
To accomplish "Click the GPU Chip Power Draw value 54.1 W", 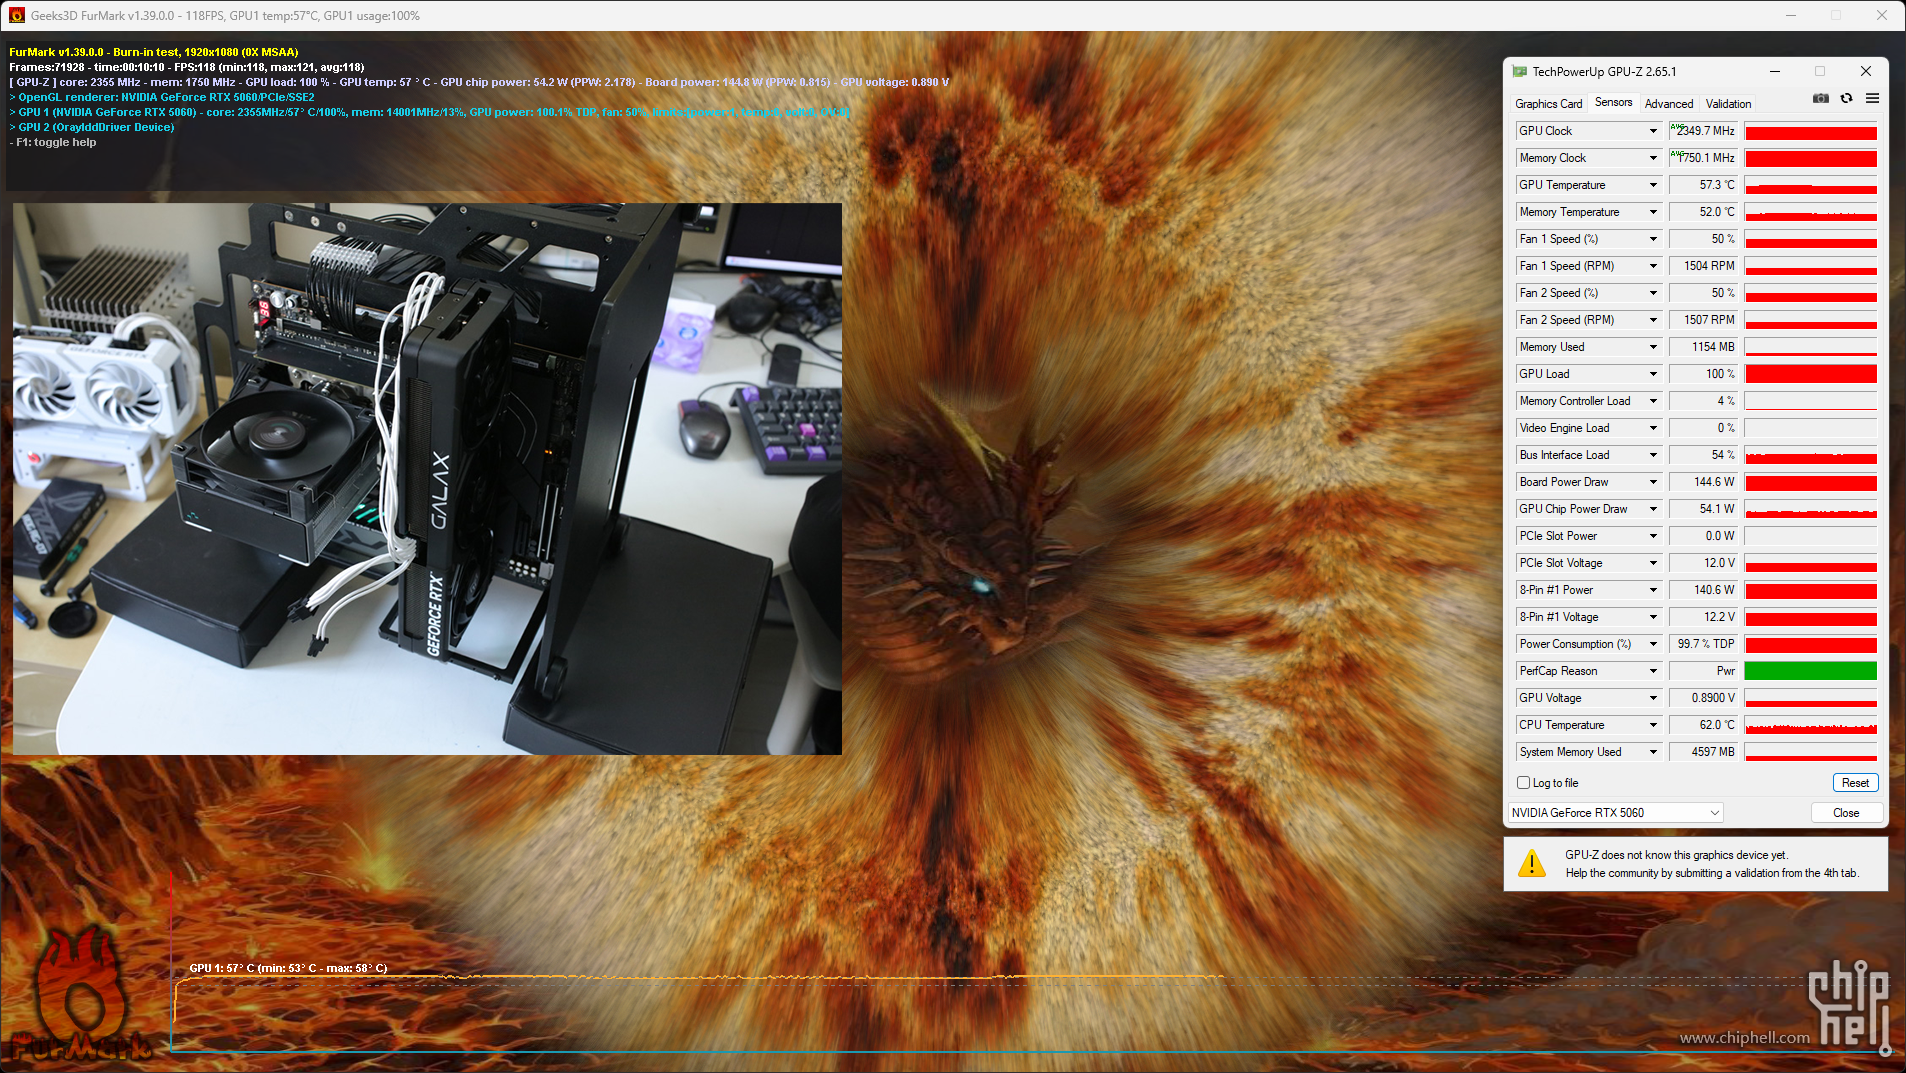I will [x=1705, y=509].
